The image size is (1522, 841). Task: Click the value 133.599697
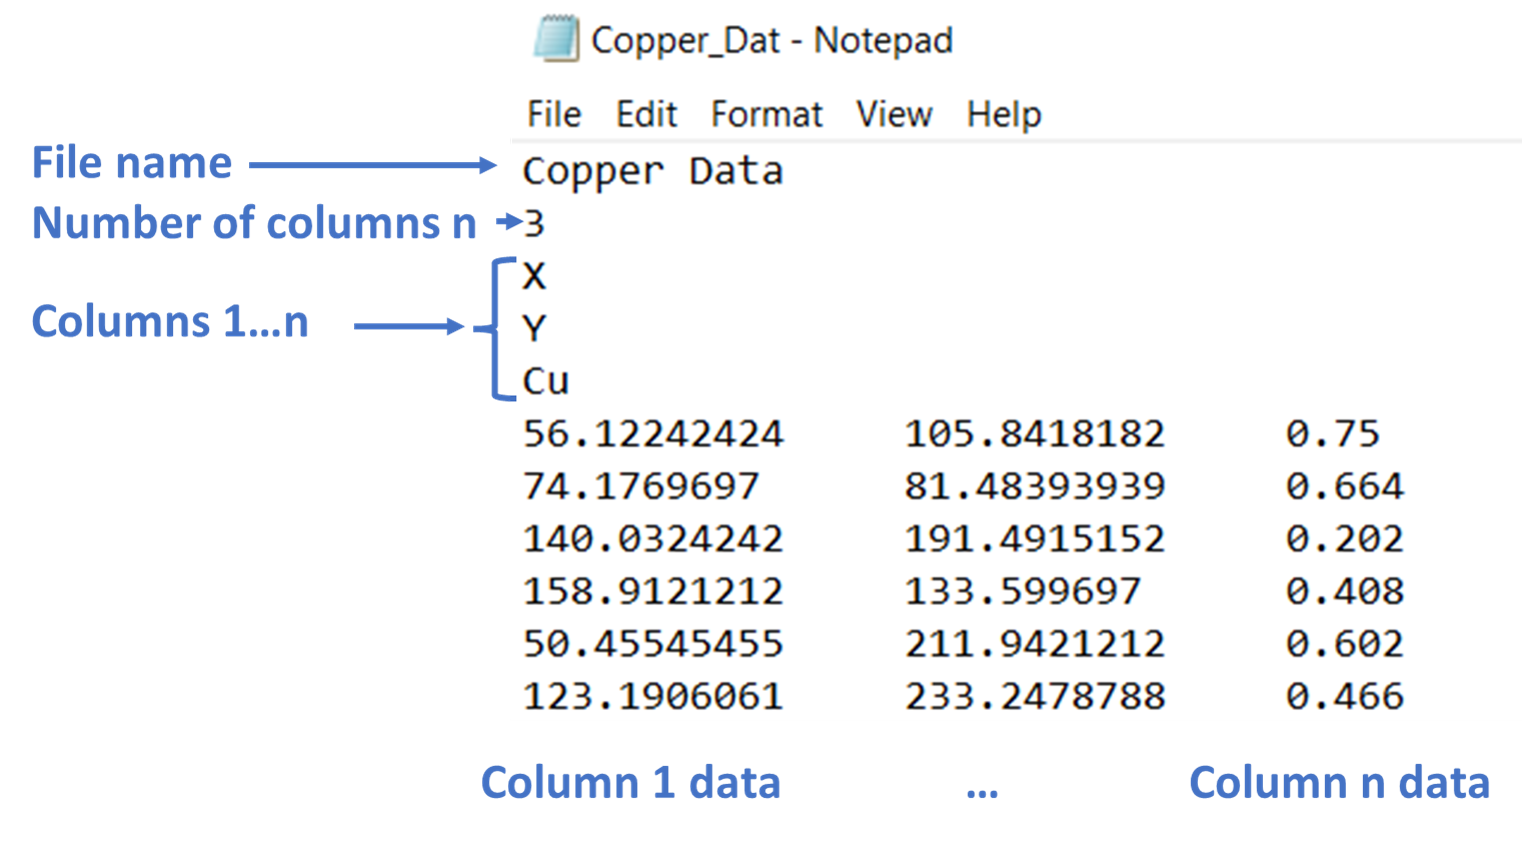pos(1023,591)
